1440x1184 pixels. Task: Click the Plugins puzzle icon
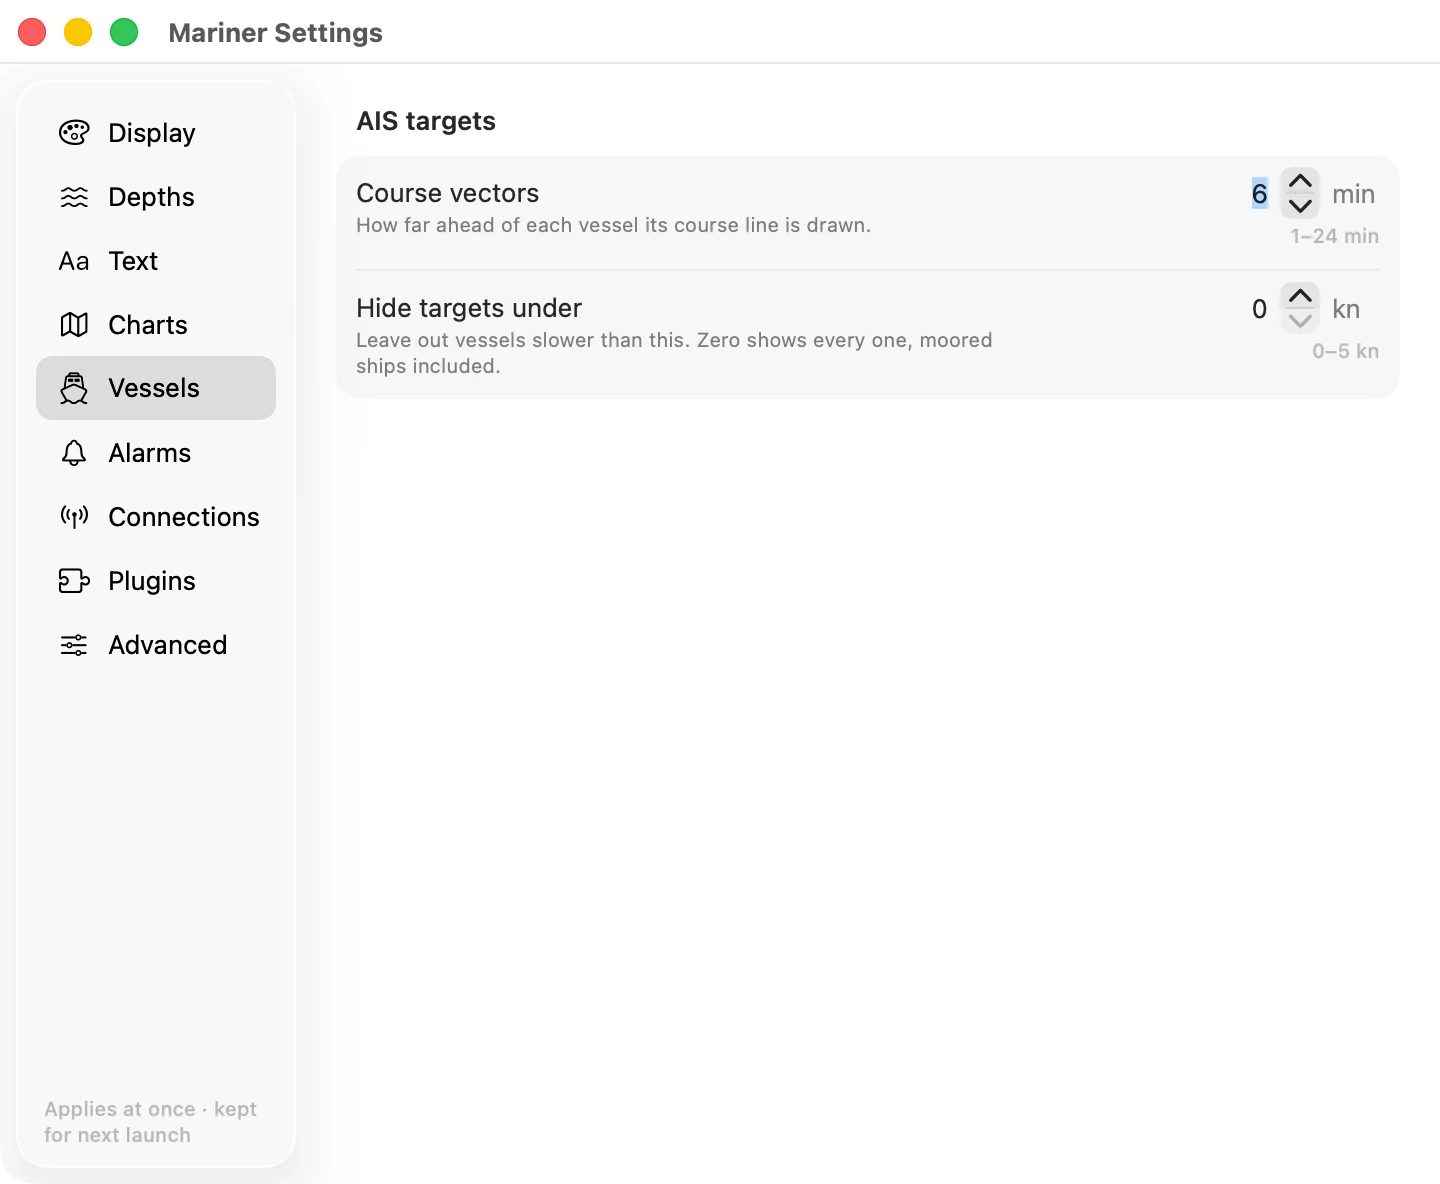tap(74, 581)
